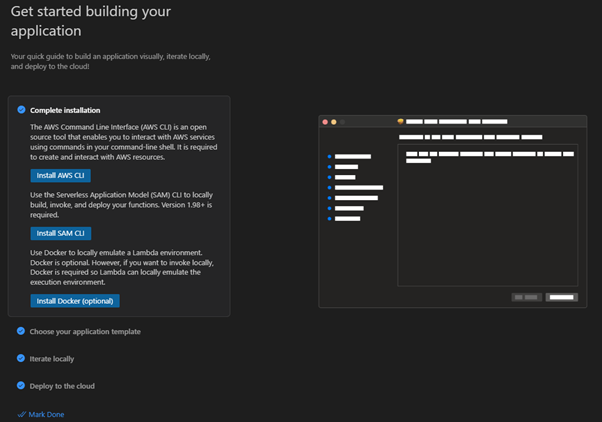Expand the Iterate locally step
The image size is (602, 422).
pyautogui.click(x=52, y=359)
